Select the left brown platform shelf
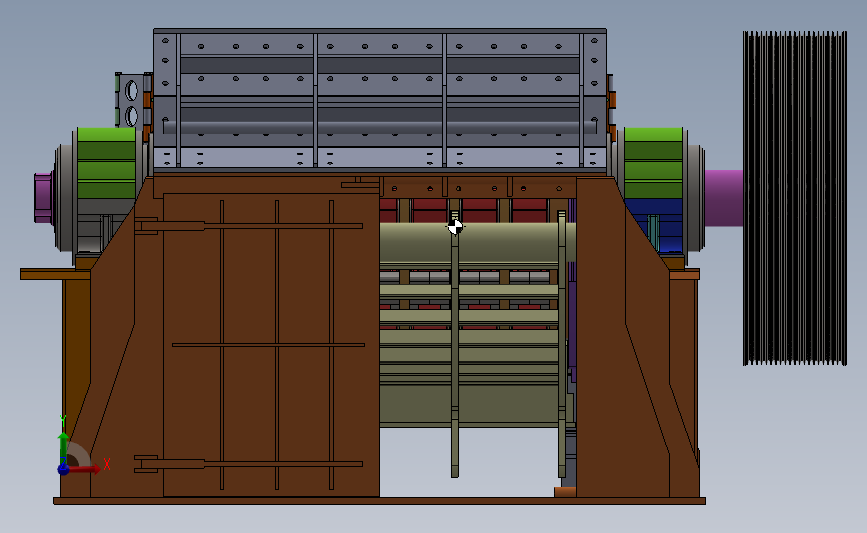The height and width of the screenshot is (533, 867). [x=55, y=274]
